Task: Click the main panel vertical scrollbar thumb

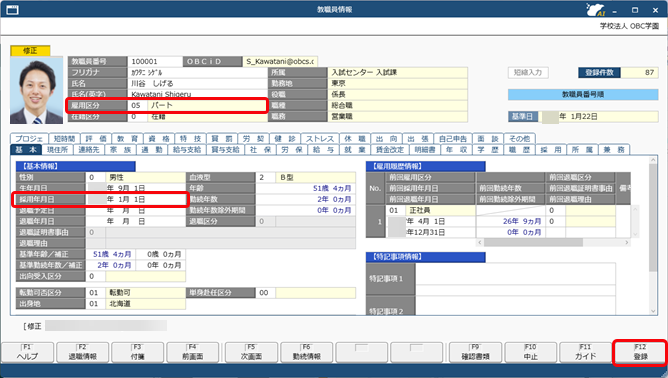Action: coord(653,219)
